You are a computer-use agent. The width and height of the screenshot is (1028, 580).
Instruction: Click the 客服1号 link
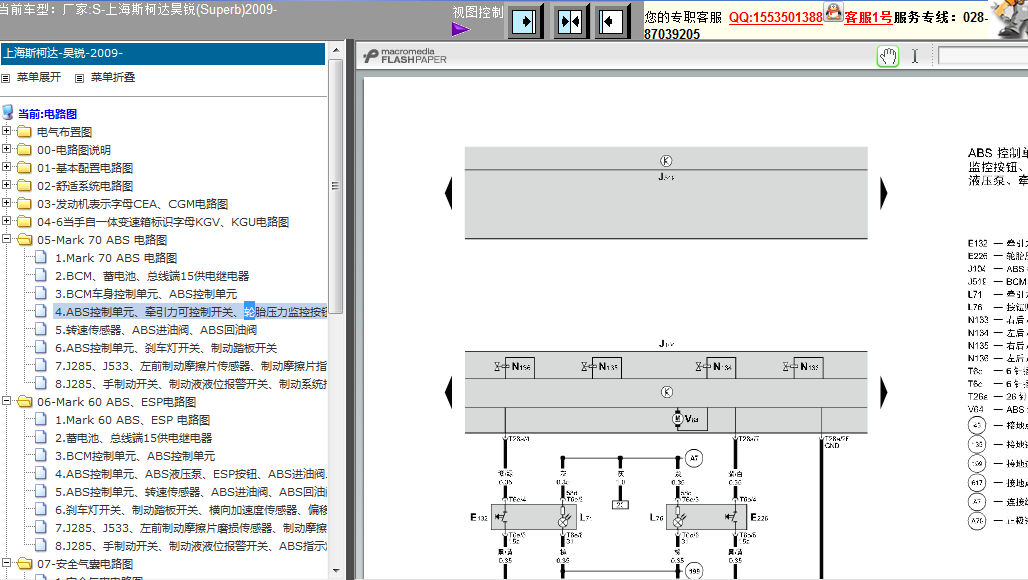point(868,18)
